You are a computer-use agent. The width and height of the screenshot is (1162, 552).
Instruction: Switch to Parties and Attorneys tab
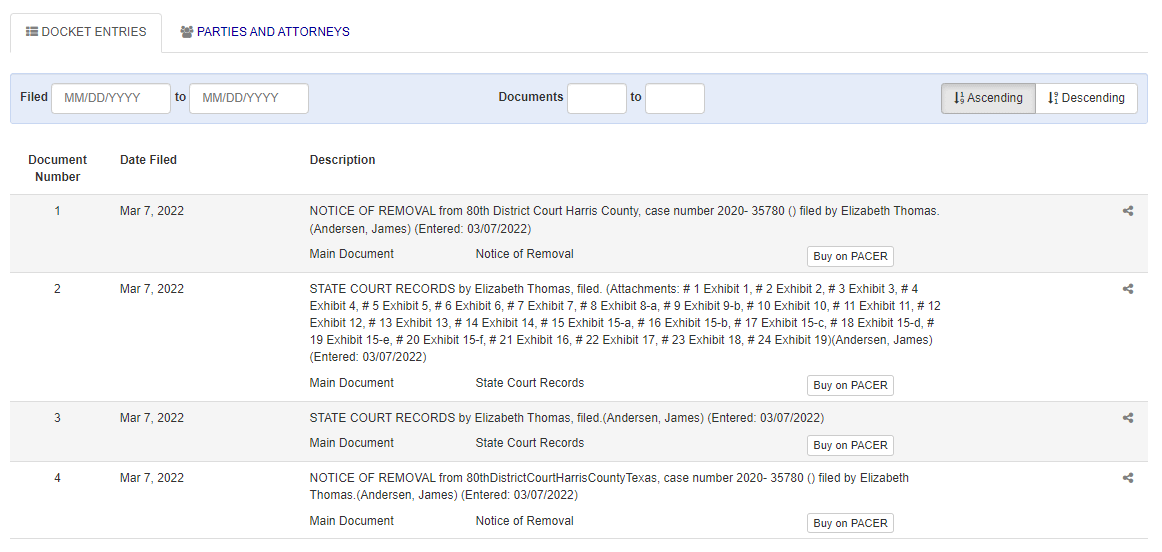coord(265,32)
